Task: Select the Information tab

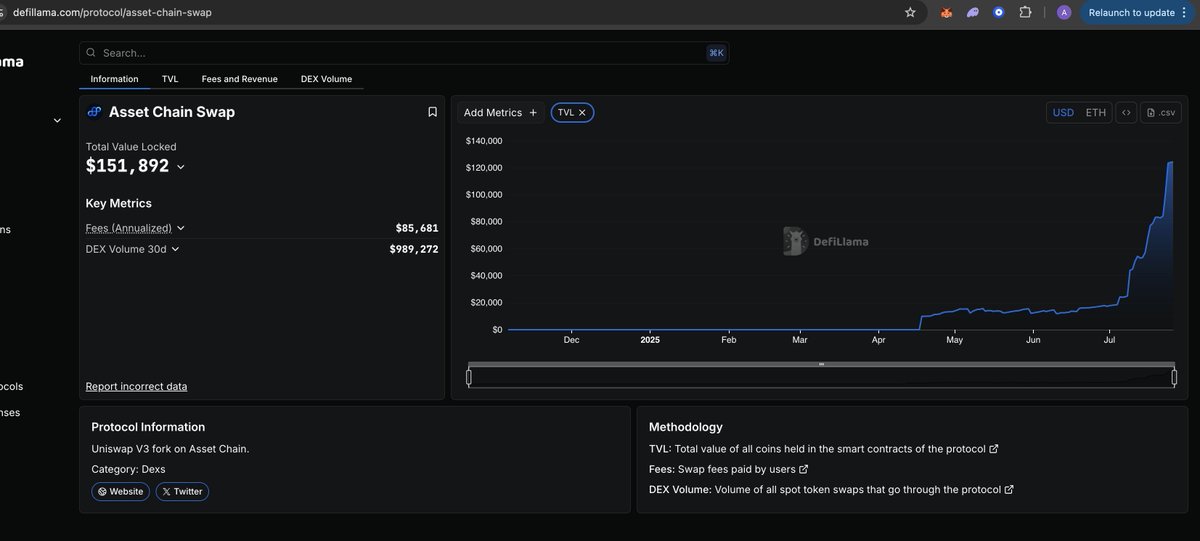Action: pyautogui.click(x=114, y=79)
